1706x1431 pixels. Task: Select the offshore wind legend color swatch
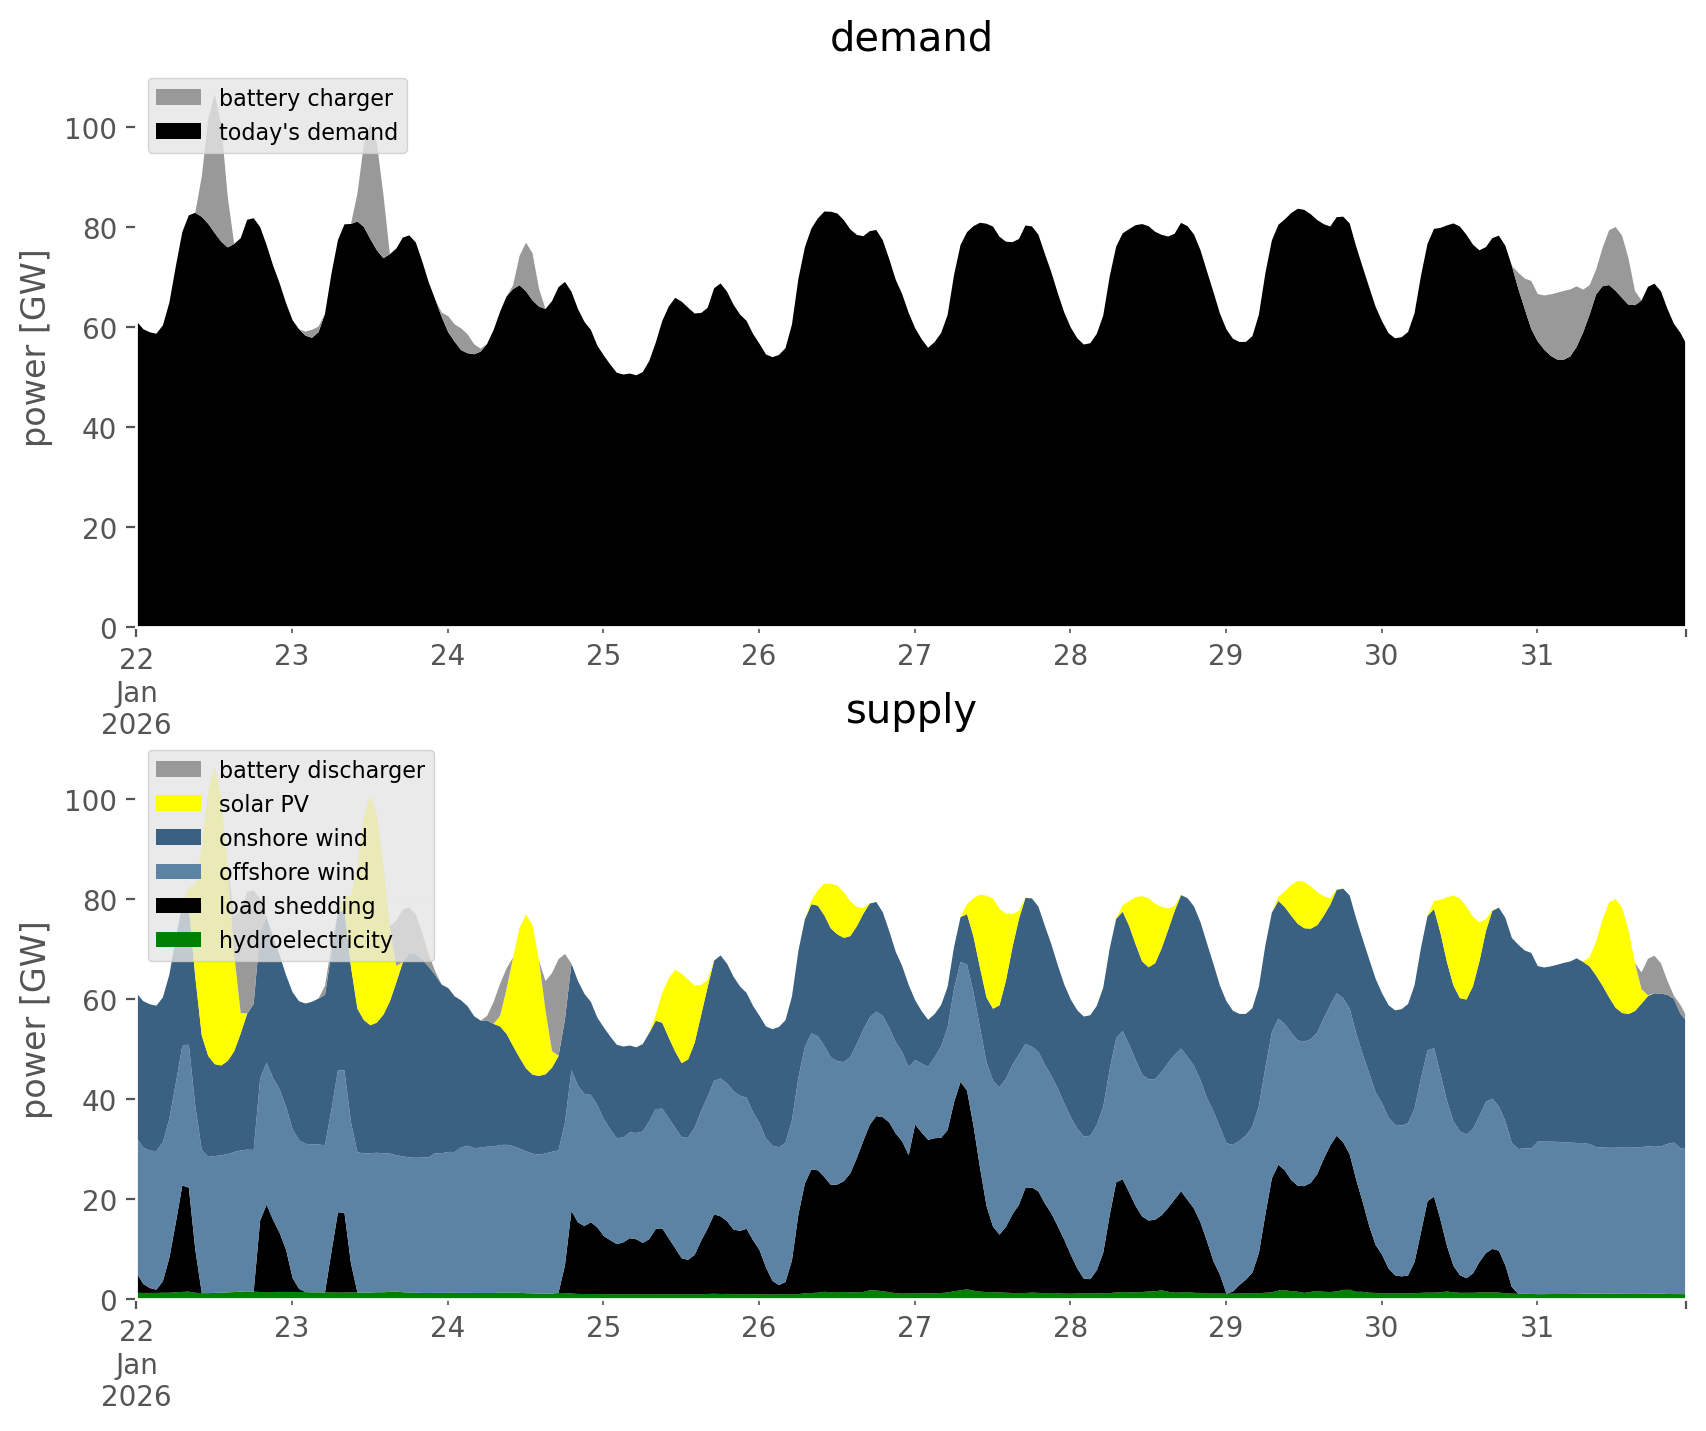click(179, 872)
